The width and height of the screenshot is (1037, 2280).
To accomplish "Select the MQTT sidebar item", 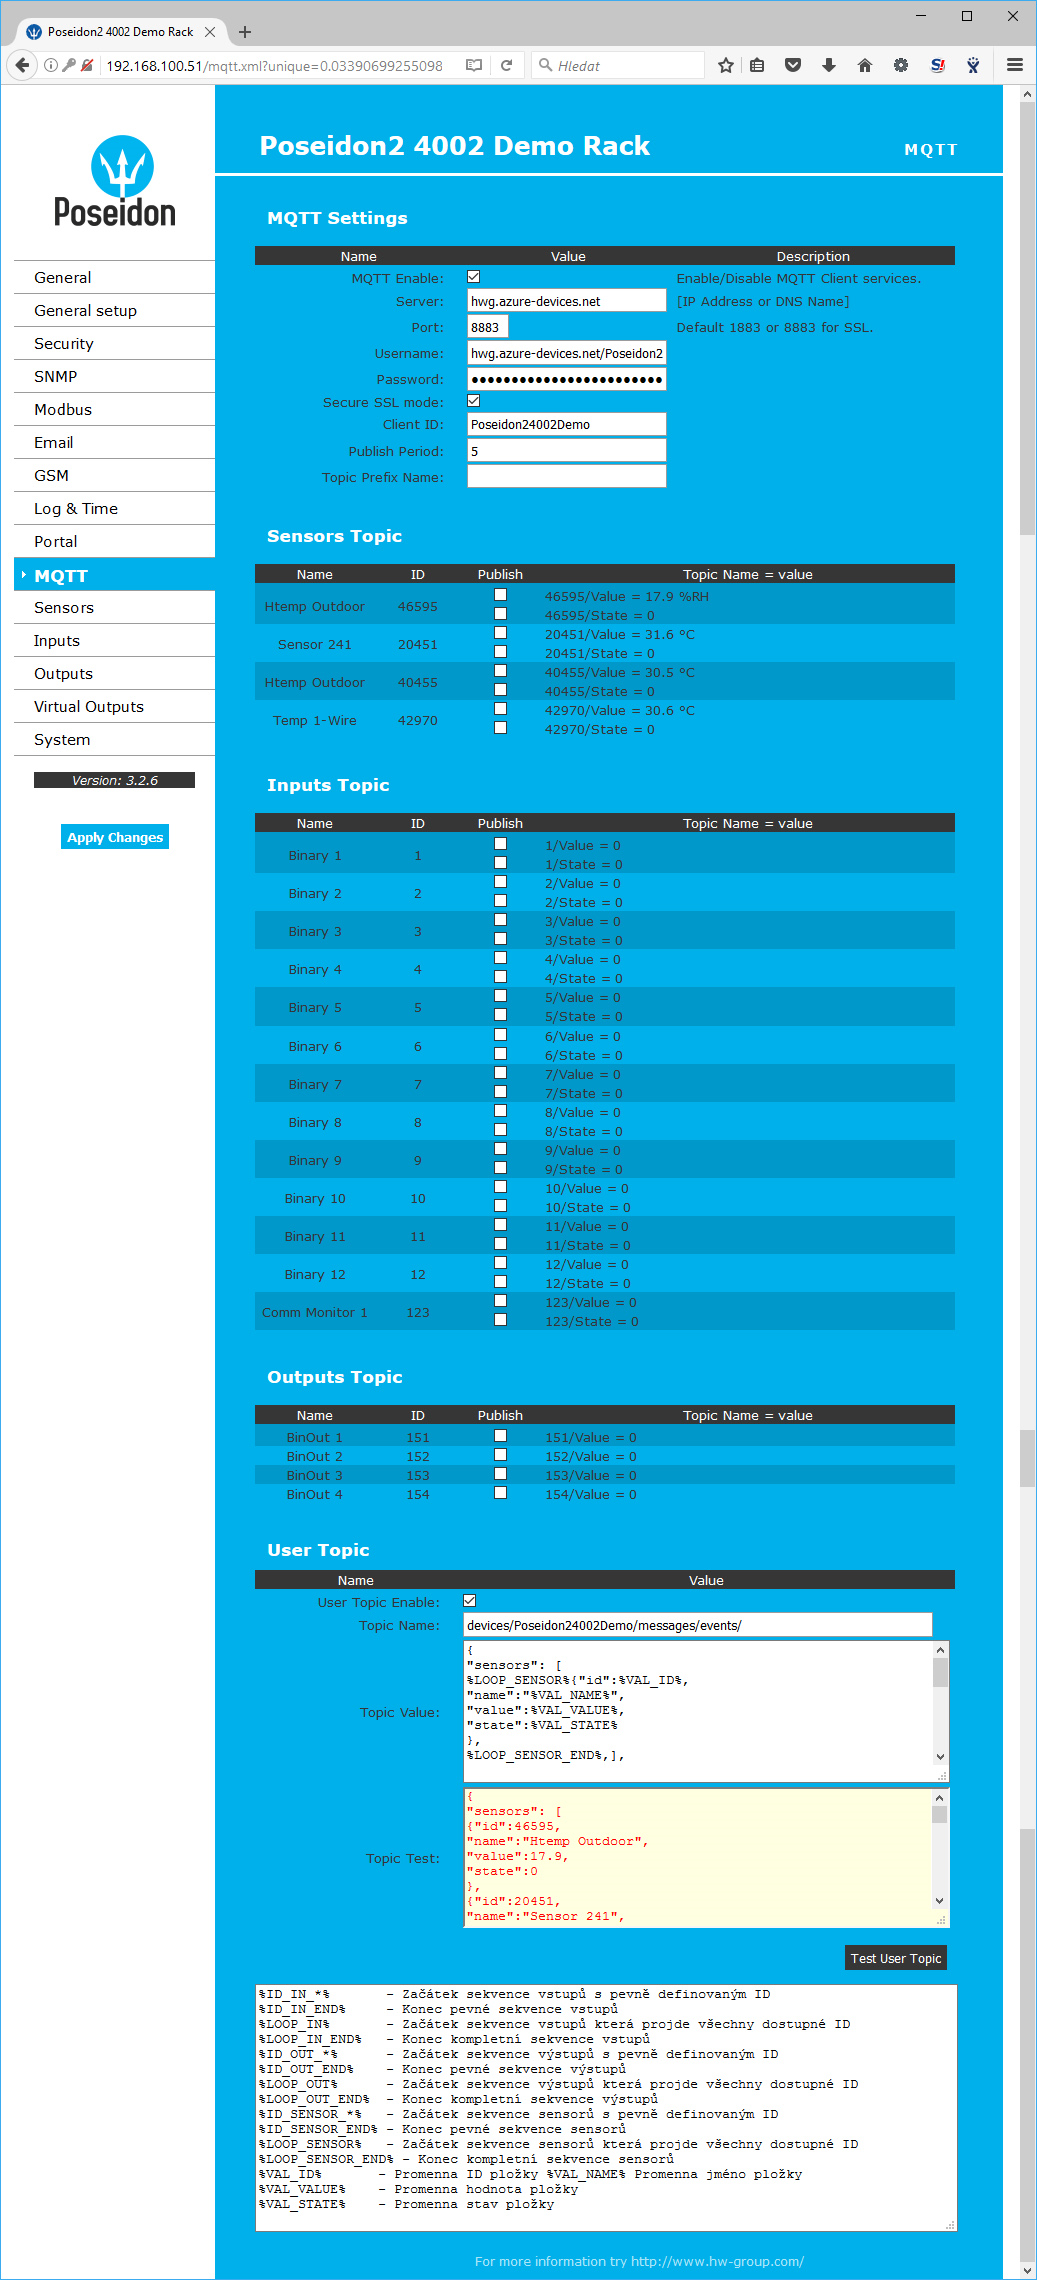I will (x=114, y=575).
